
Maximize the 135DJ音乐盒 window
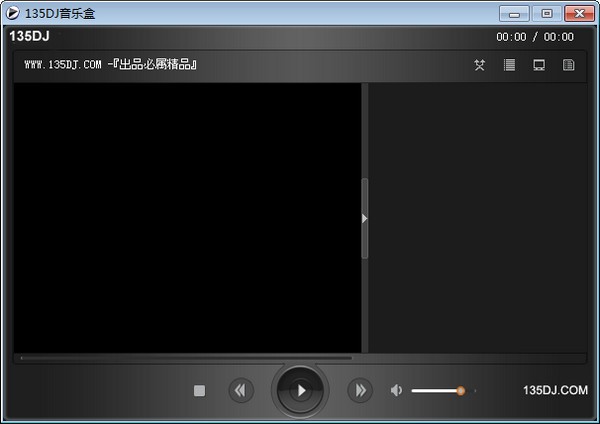pos(547,14)
